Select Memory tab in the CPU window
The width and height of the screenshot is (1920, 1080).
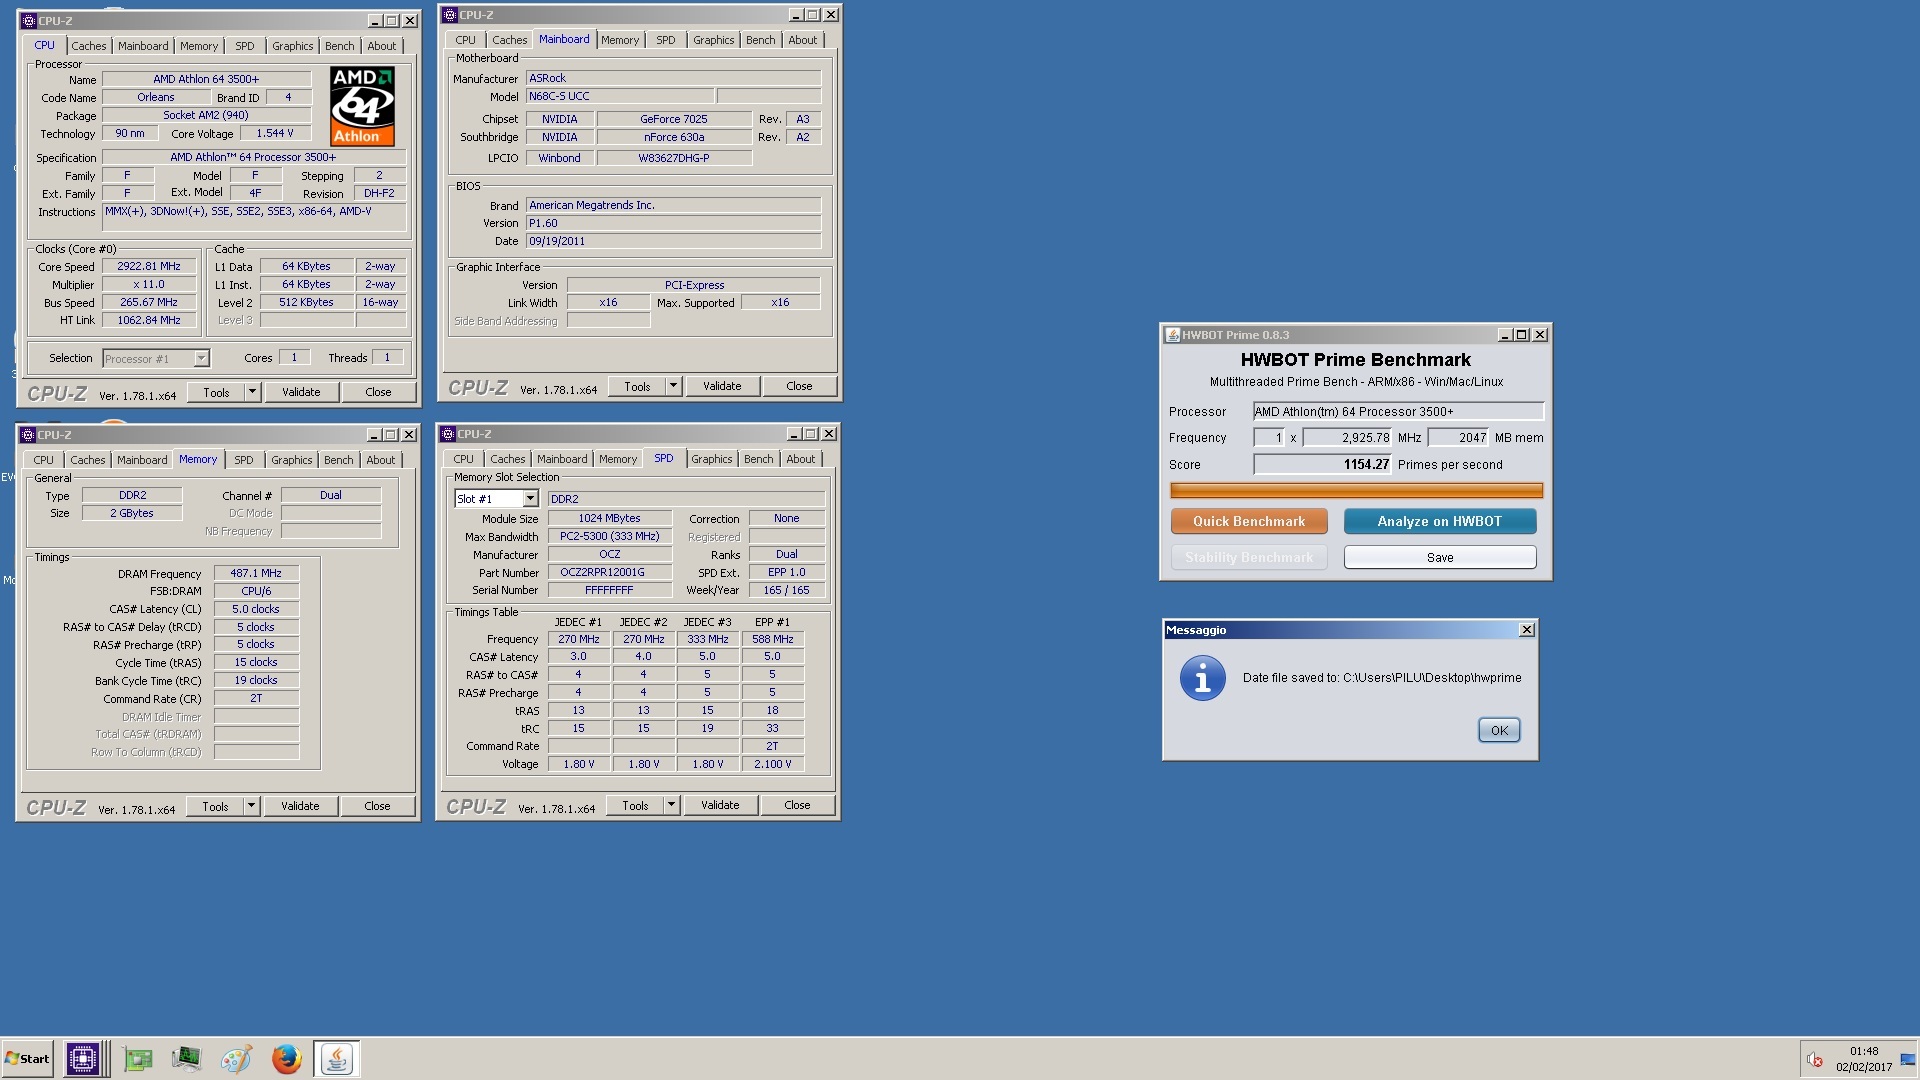coord(198,46)
